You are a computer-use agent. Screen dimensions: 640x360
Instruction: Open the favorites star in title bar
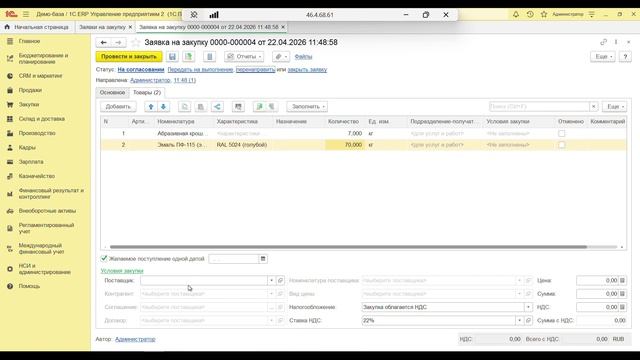[x=544, y=14]
